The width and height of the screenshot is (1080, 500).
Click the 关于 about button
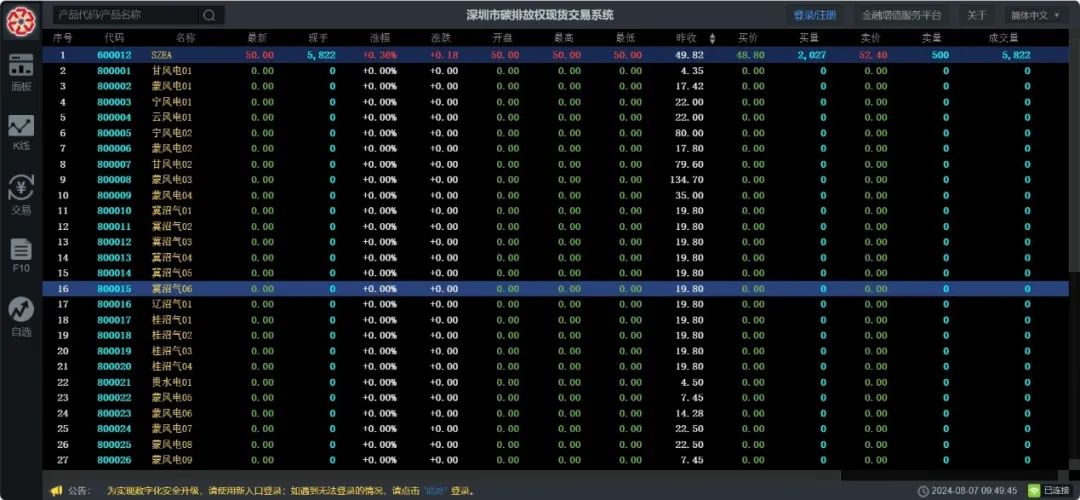976,15
